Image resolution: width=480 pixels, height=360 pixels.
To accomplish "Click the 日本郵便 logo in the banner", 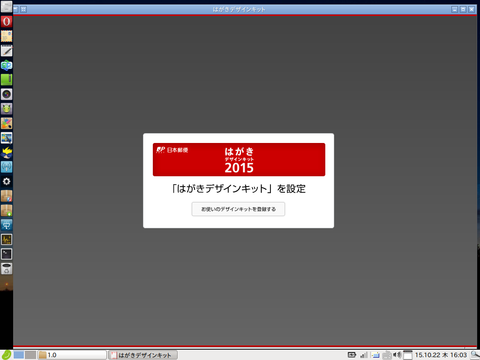I will tap(172, 150).
